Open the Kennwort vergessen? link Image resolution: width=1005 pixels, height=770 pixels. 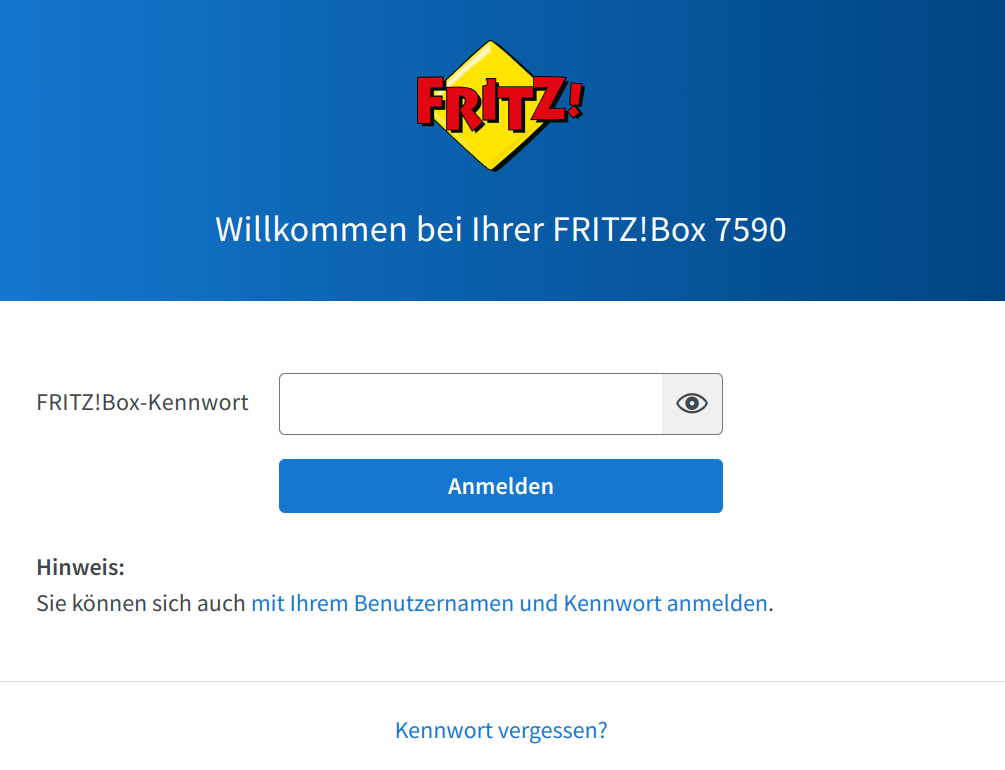[x=501, y=730]
